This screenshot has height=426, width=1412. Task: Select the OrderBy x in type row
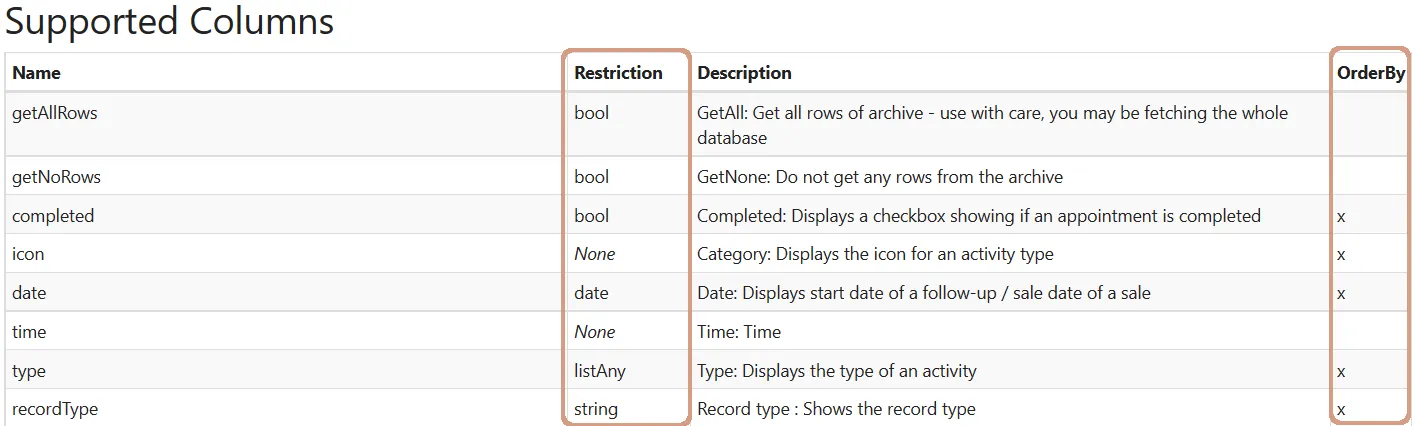pos(1341,371)
